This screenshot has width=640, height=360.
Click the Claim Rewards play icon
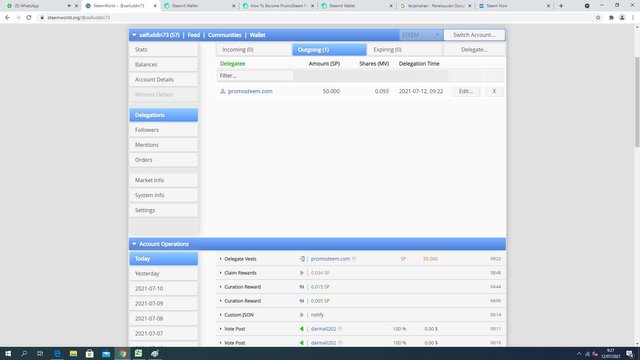pyautogui.click(x=302, y=273)
